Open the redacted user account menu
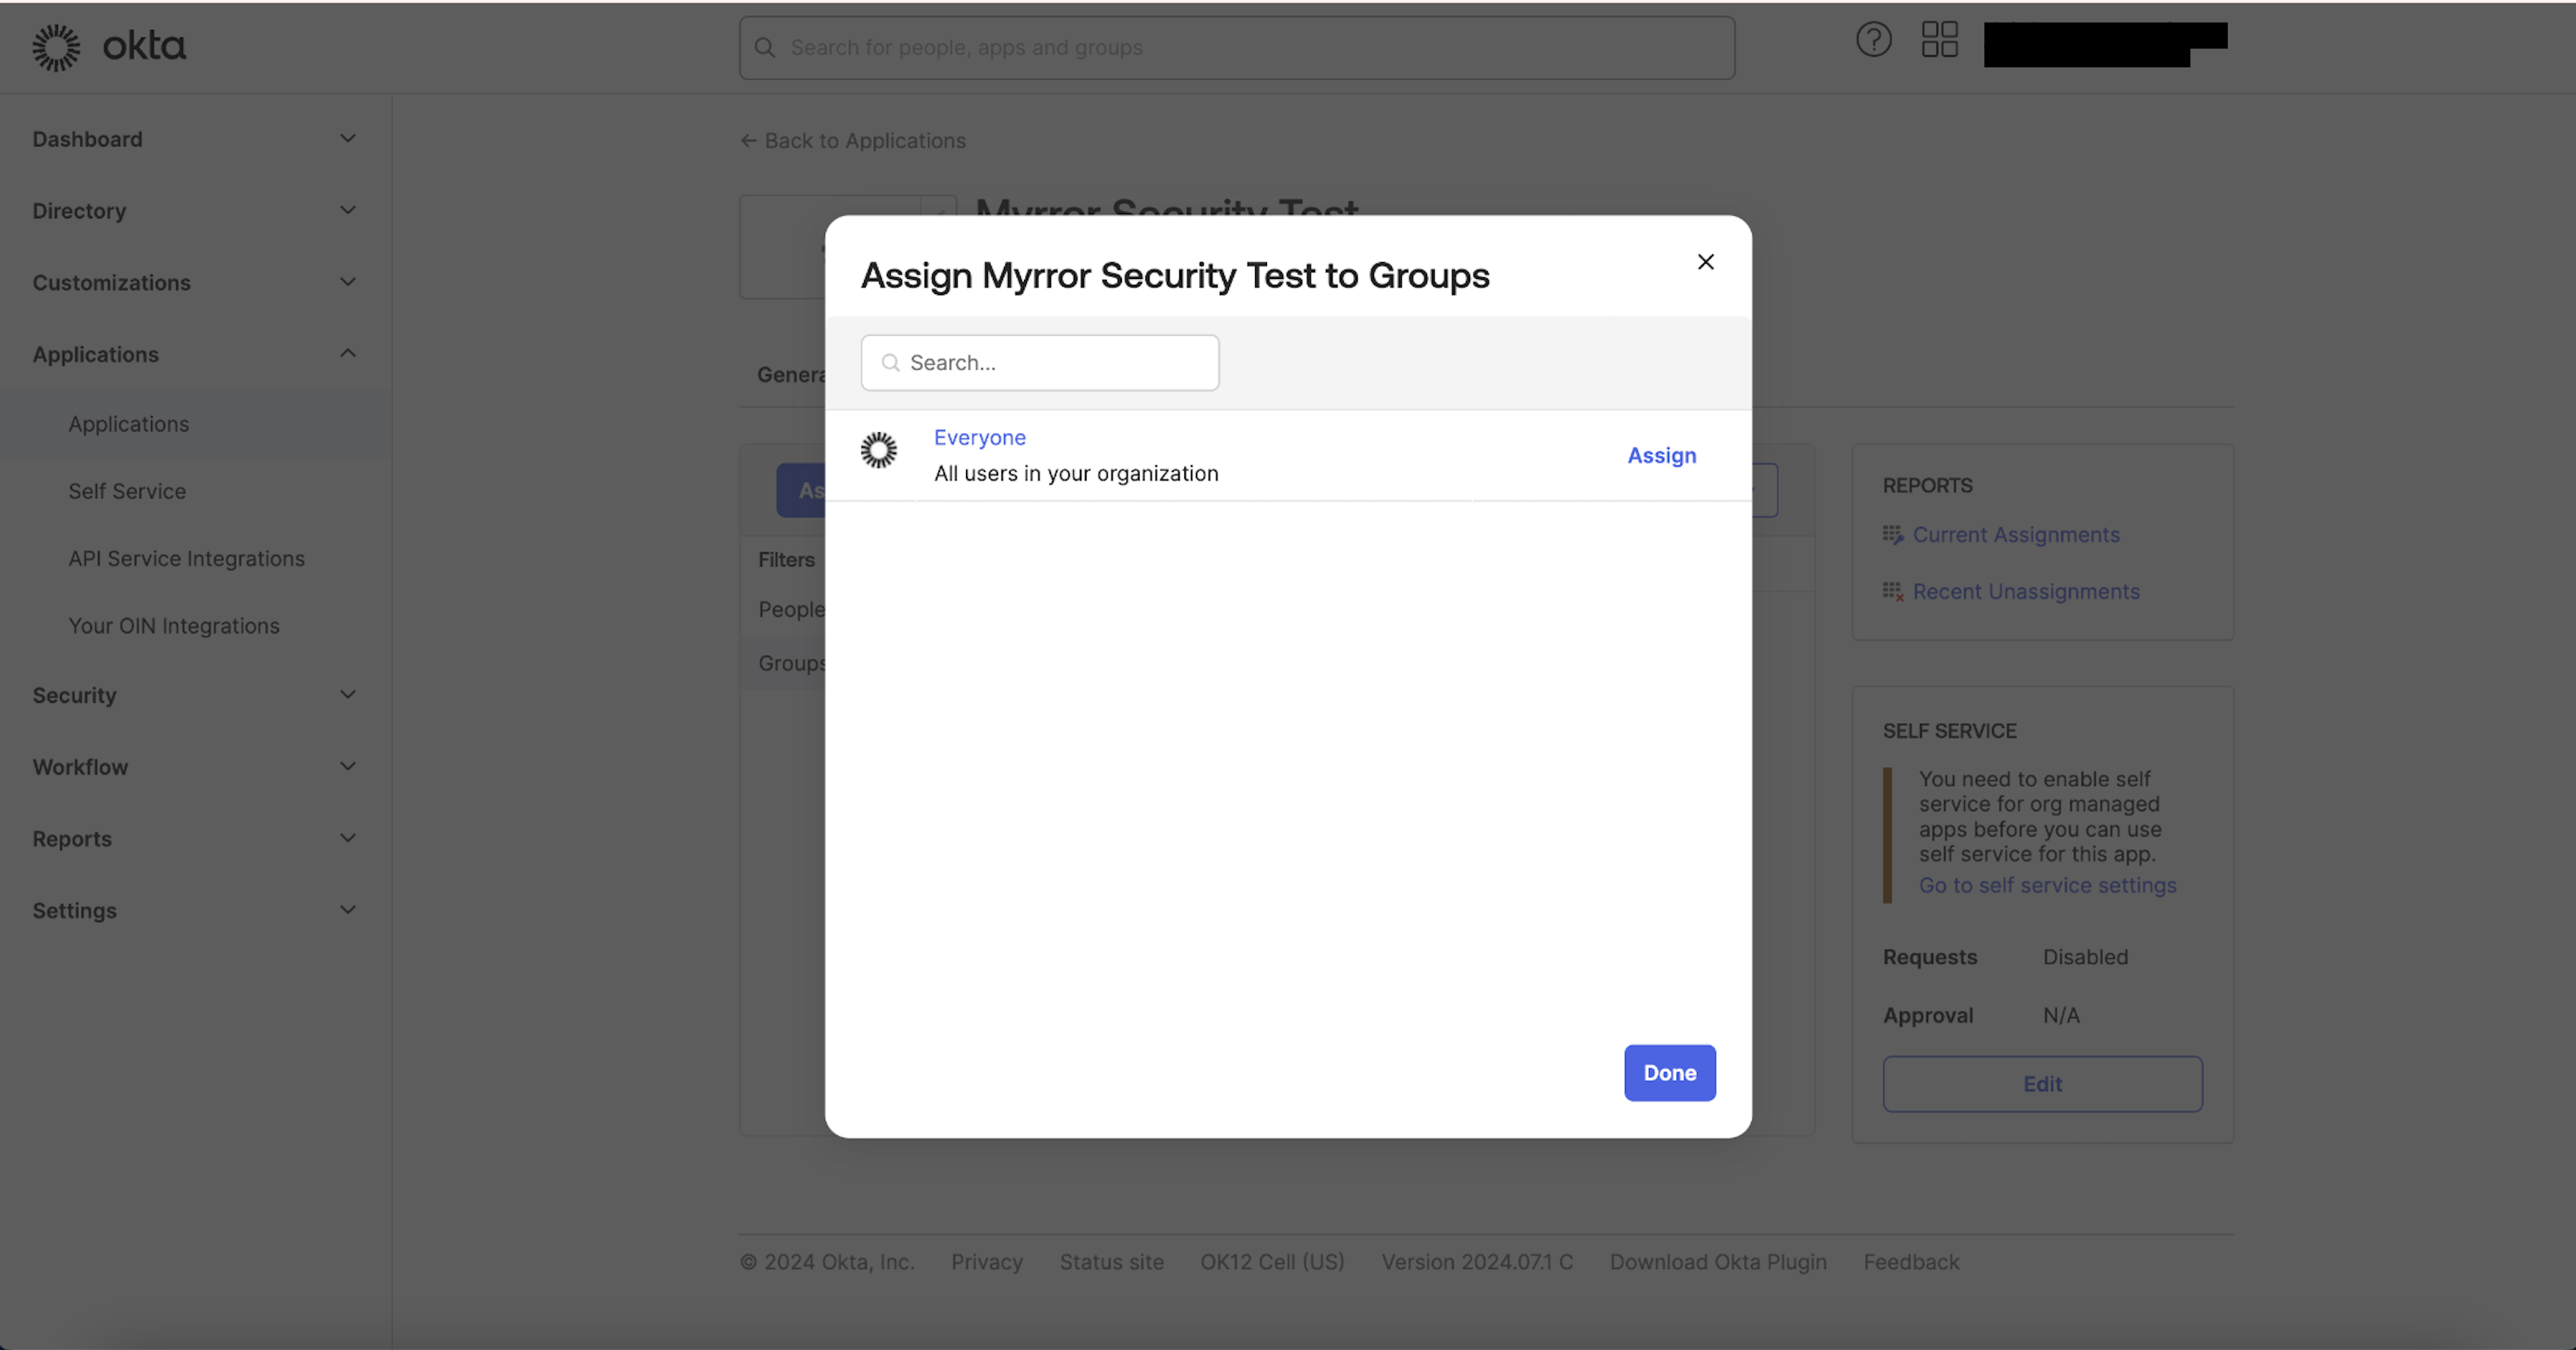 pos(2104,45)
